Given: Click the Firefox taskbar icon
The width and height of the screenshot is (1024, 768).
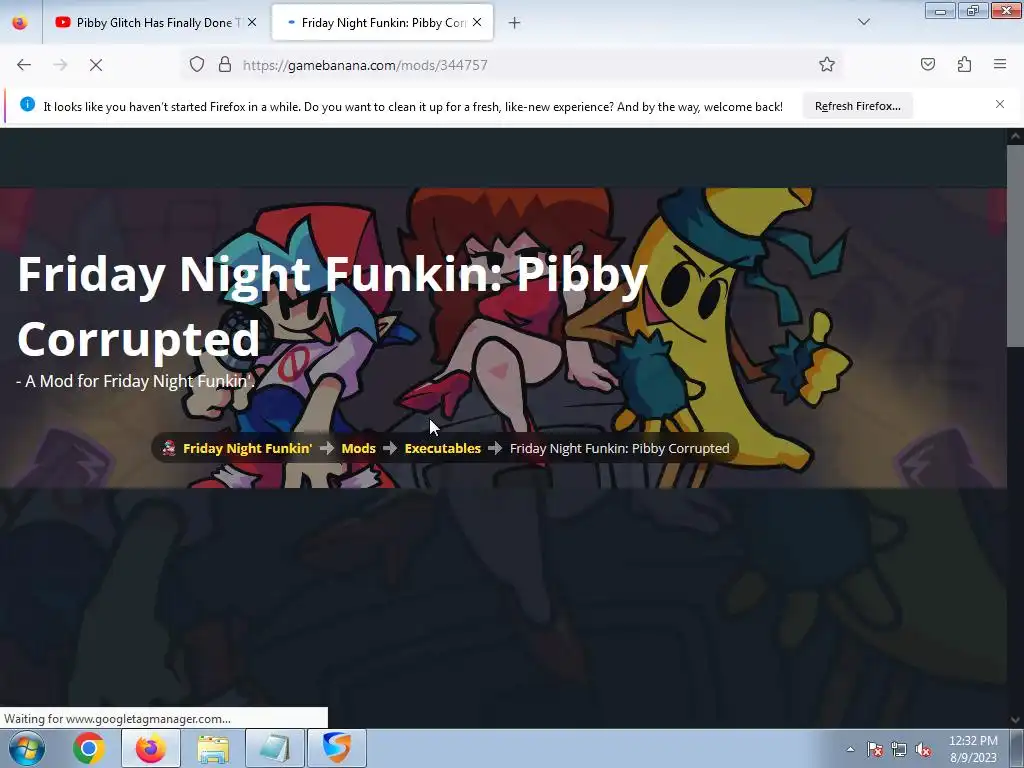Looking at the screenshot, I should (x=150, y=748).
